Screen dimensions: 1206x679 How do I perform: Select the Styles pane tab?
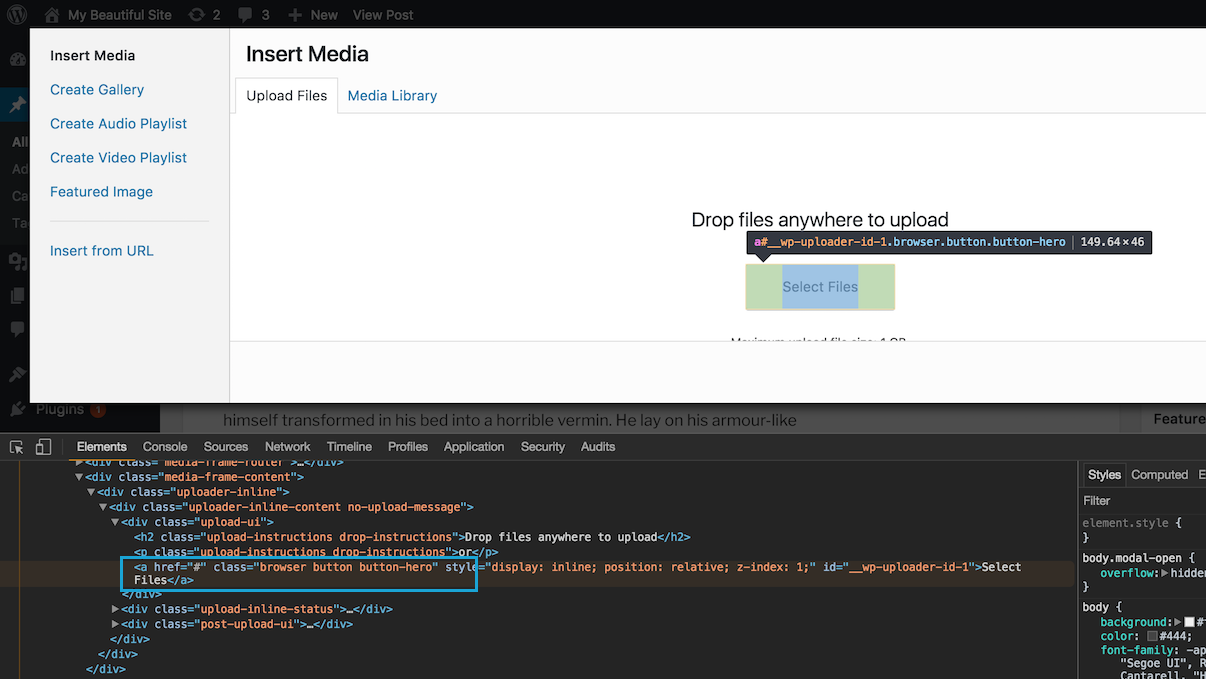pos(1104,475)
